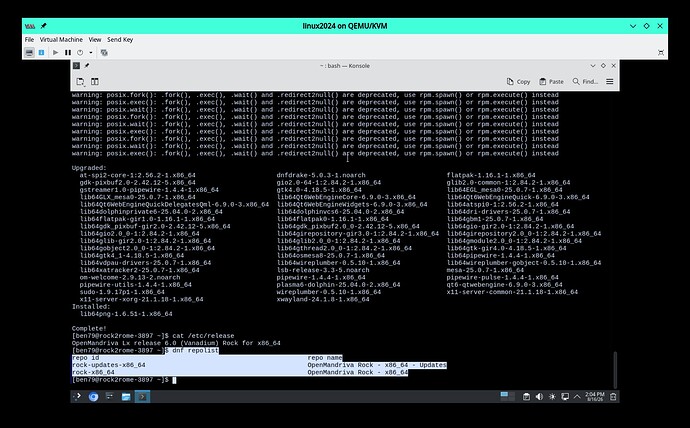Open a new tab in Konsole
The width and height of the screenshot is (690, 428).
tap(81, 81)
